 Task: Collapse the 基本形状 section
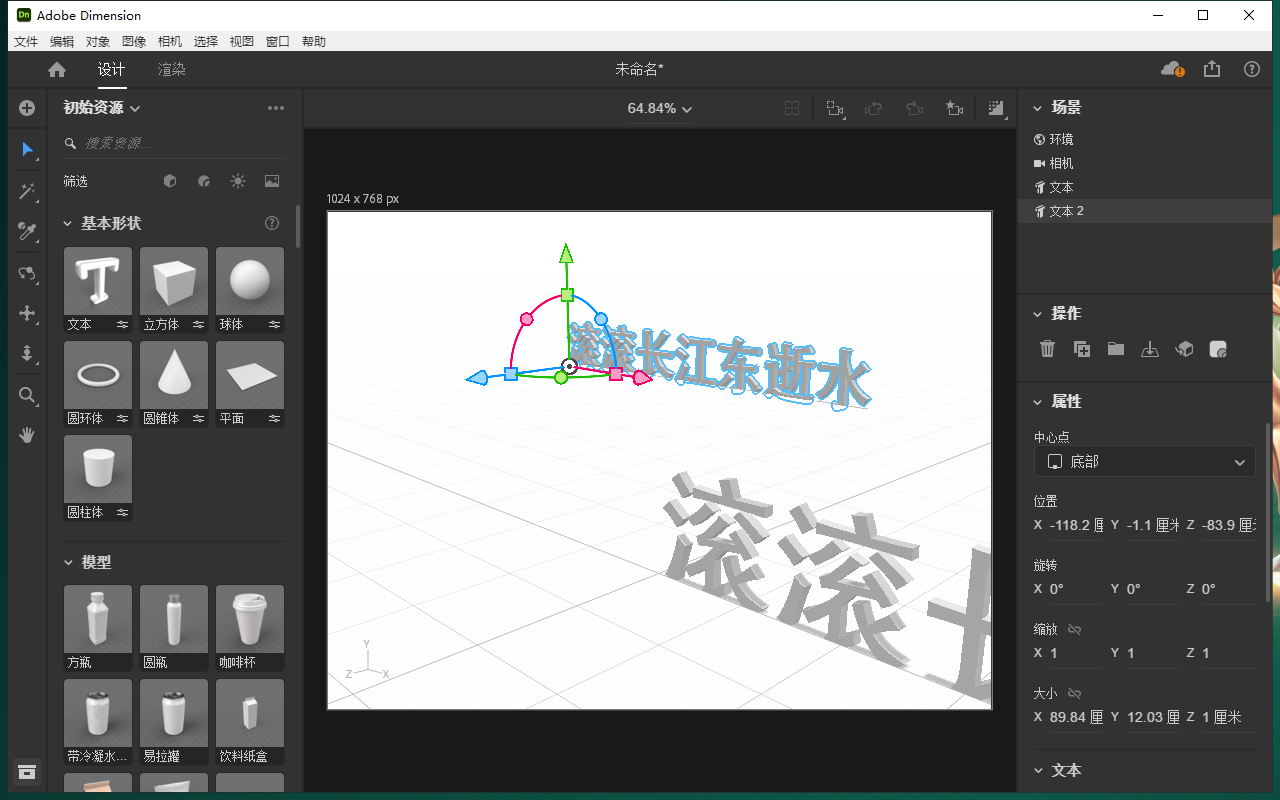click(x=68, y=224)
